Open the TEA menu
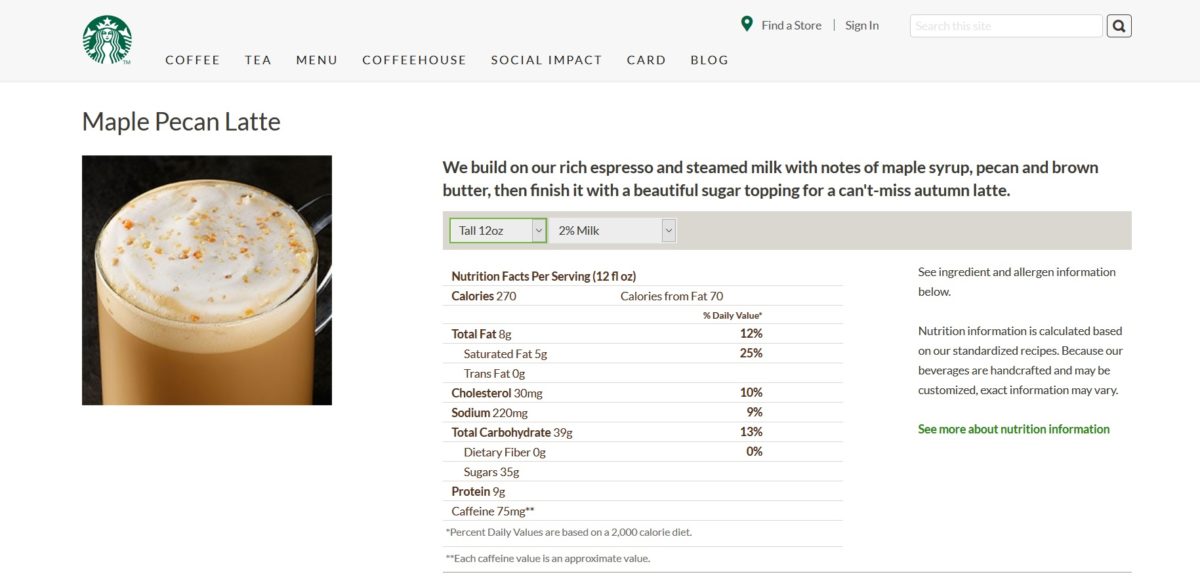 (x=258, y=60)
